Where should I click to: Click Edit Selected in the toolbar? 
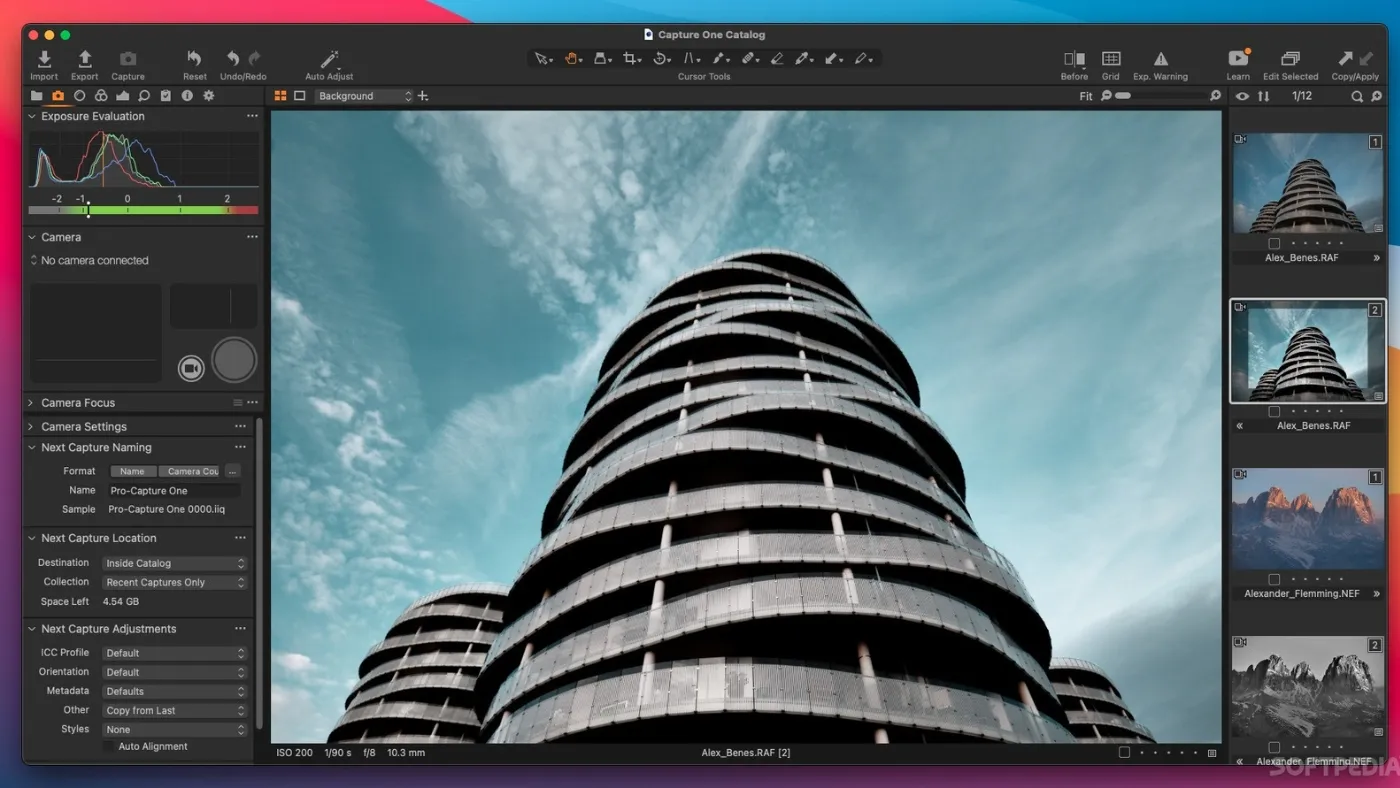(1290, 58)
